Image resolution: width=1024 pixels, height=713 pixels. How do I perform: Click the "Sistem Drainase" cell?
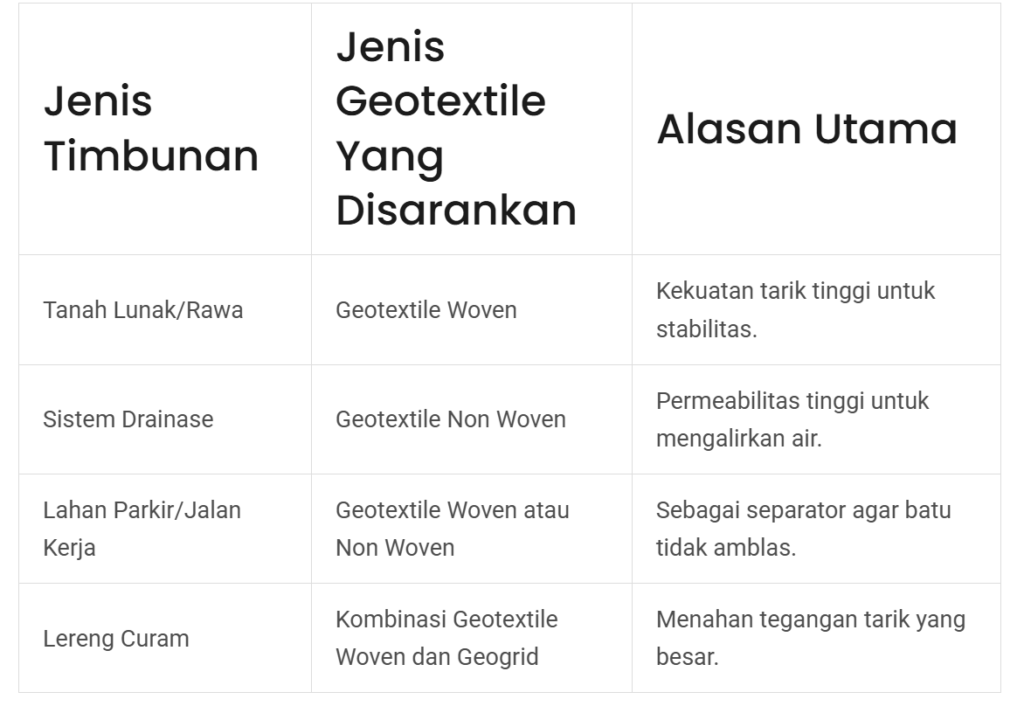click(x=128, y=419)
